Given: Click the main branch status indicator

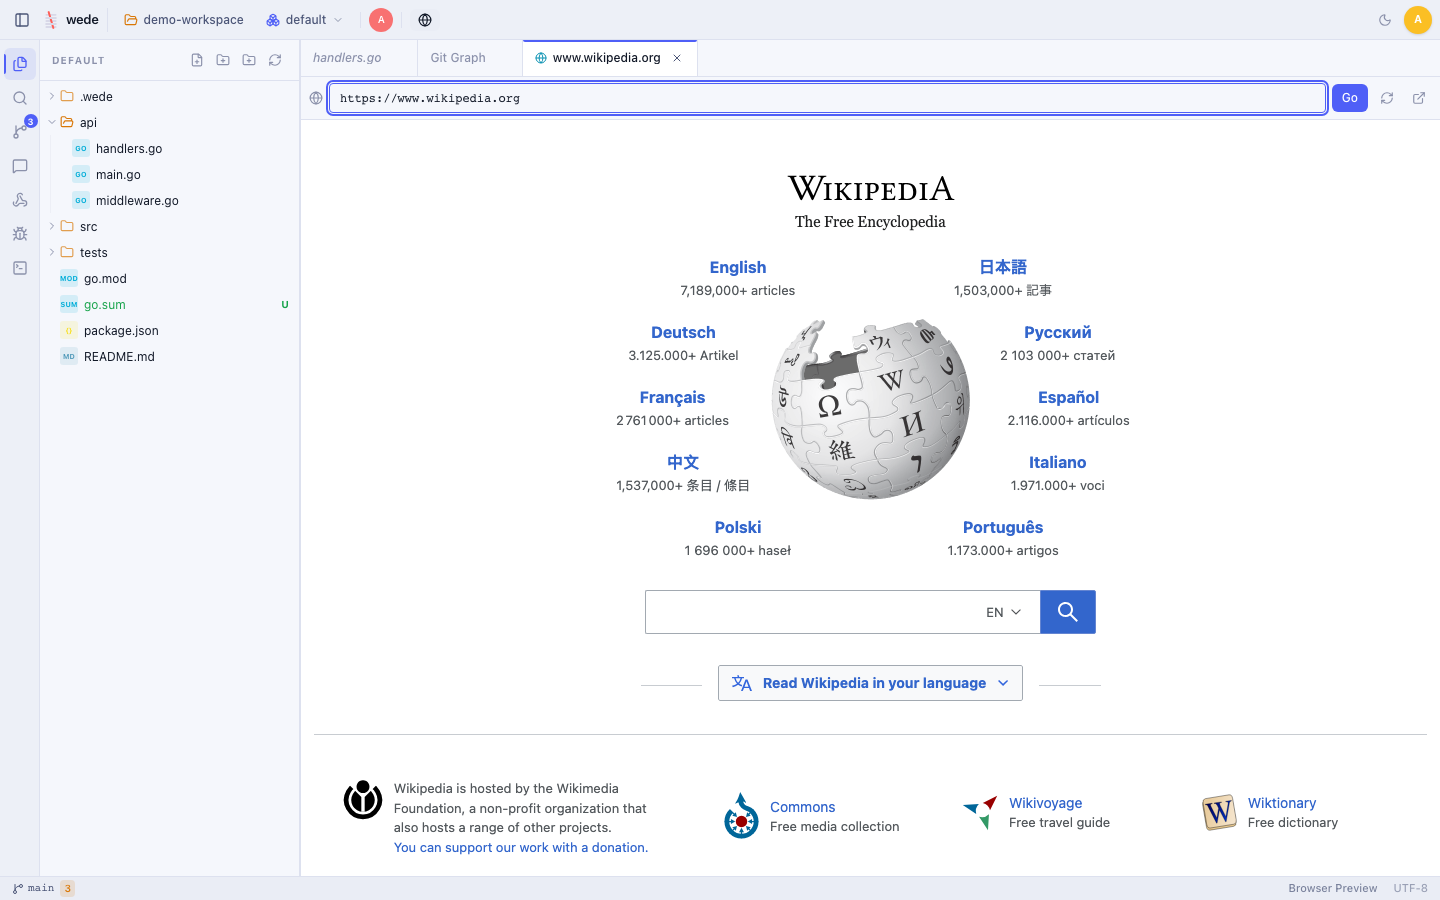Looking at the screenshot, I should coord(34,888).
